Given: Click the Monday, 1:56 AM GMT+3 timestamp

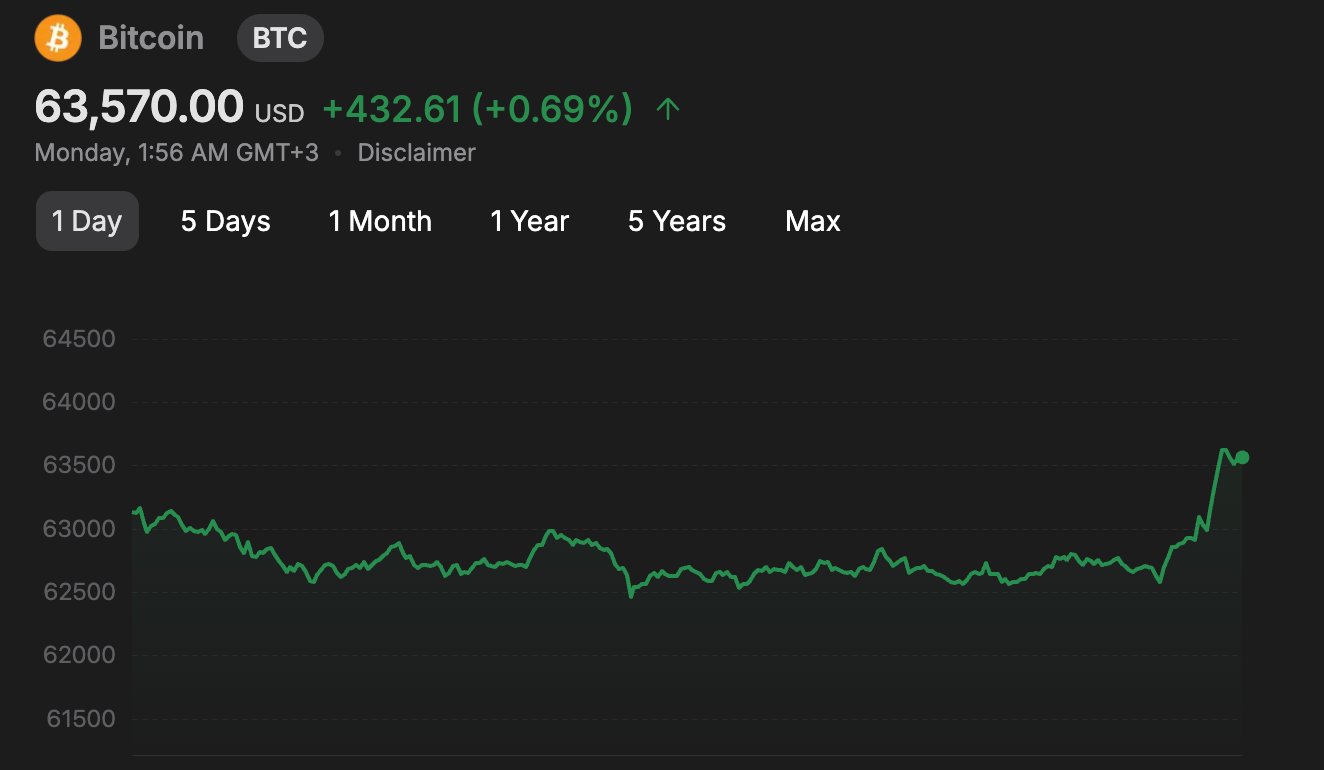Looking at the screenshot, I should (177, 153).
